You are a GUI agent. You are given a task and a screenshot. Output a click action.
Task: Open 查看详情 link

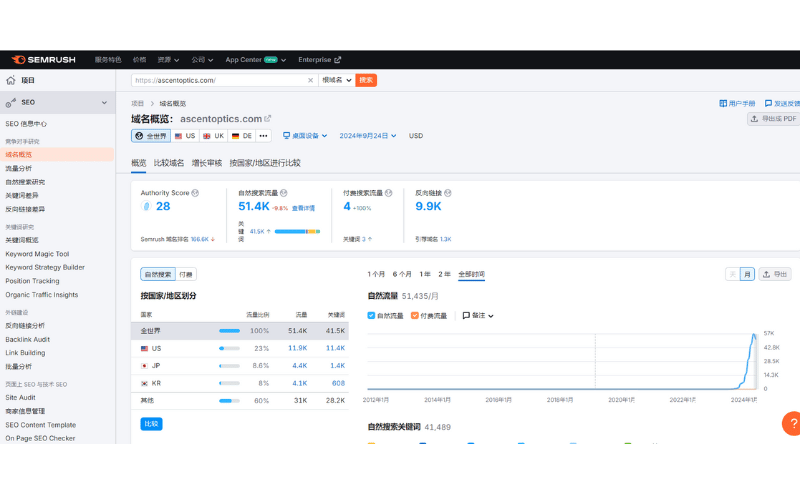pos(303,208)
